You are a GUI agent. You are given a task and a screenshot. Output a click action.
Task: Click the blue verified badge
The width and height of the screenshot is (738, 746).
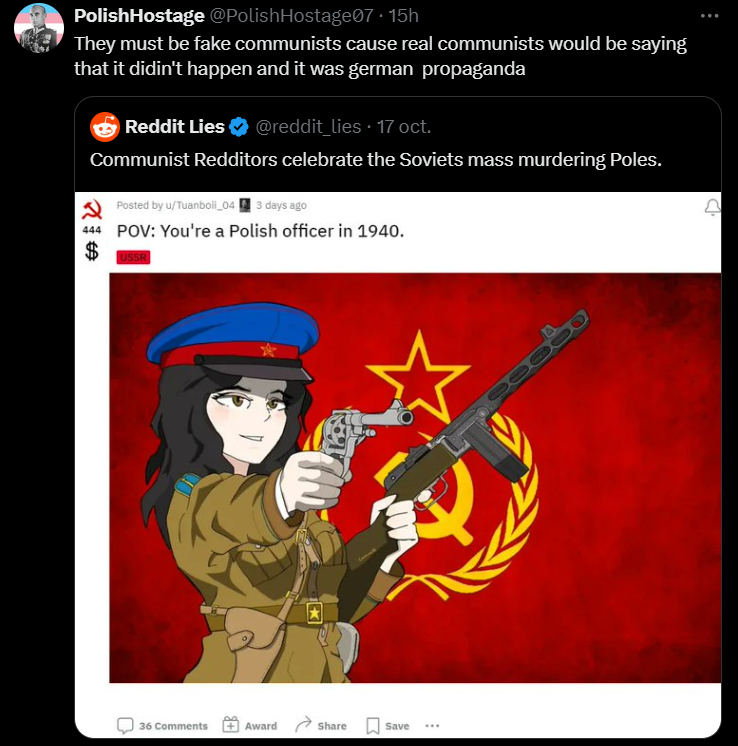point(239,127)
